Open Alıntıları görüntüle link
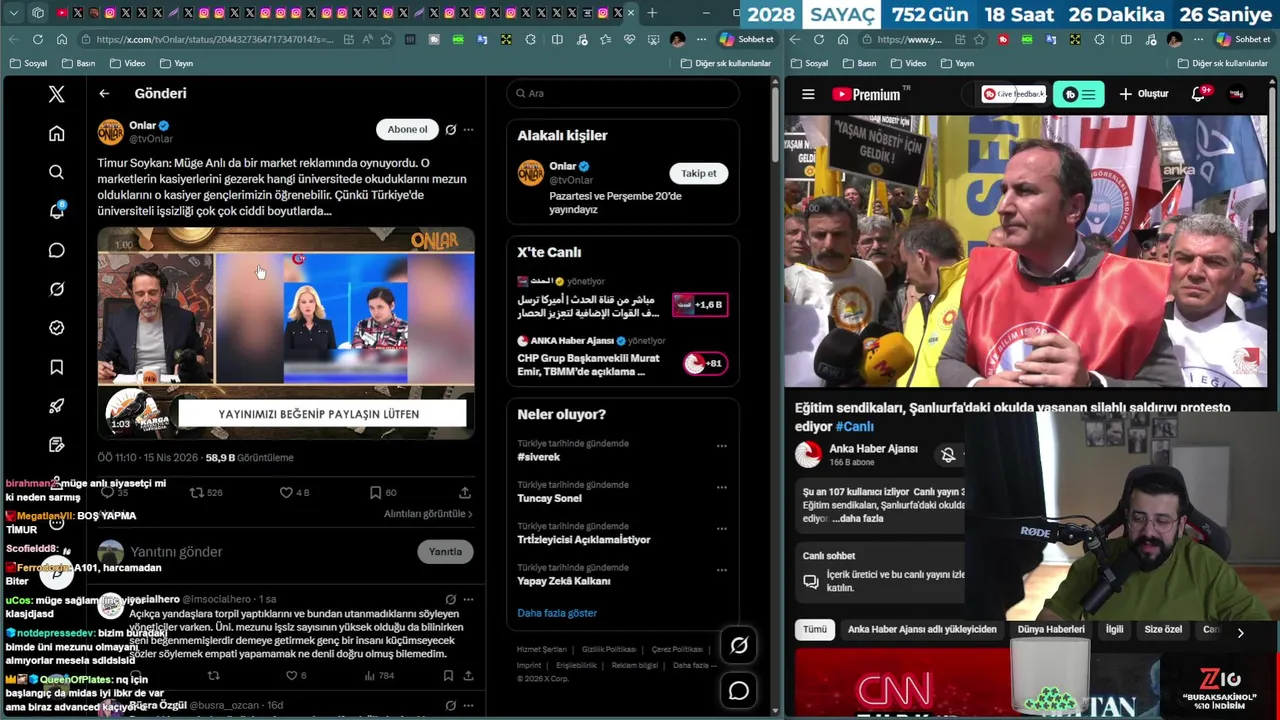1280x720 pixels. (x=428, y=514)
